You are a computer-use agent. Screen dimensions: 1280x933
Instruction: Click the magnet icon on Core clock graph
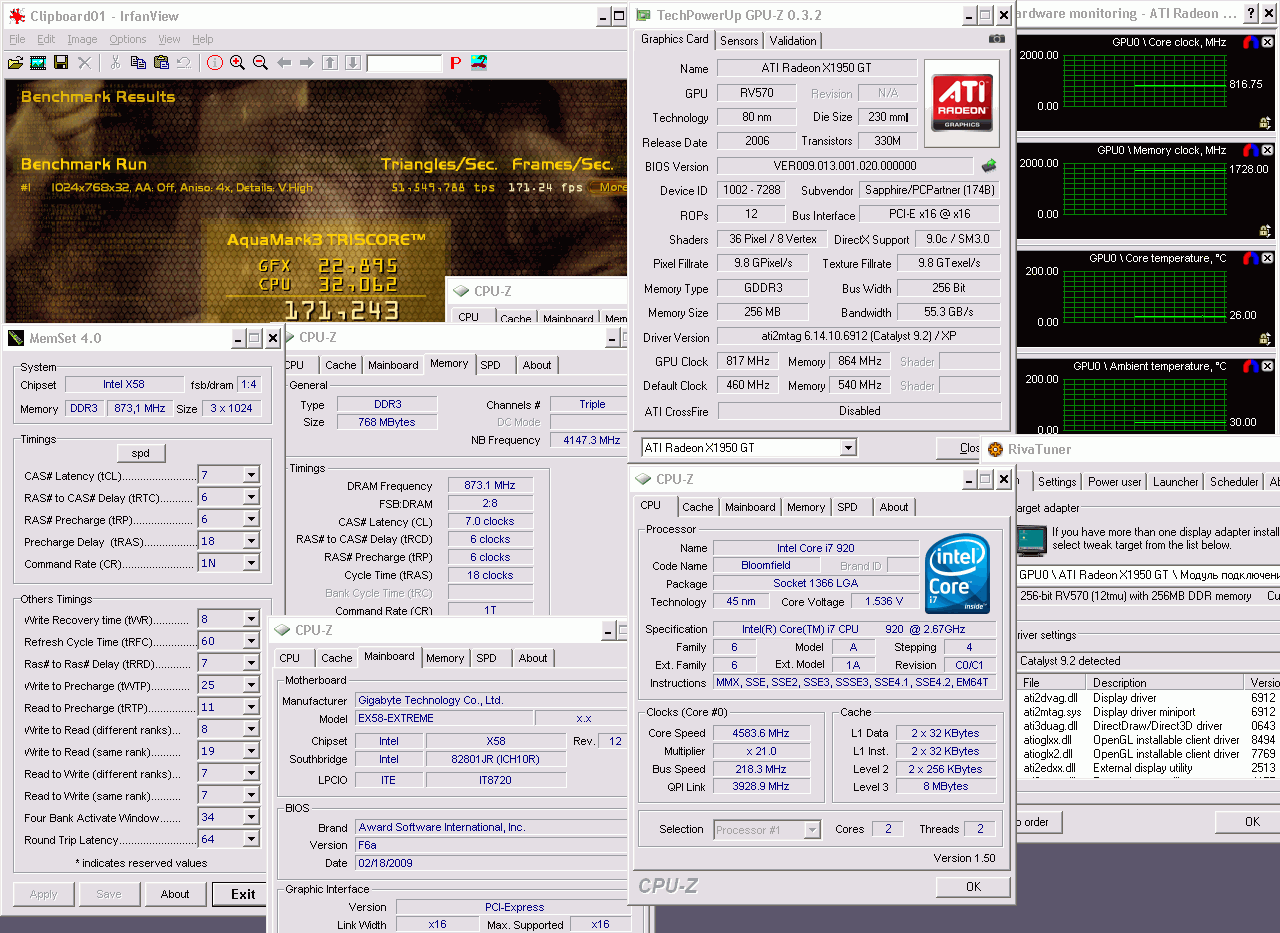tap(1249, 43)
